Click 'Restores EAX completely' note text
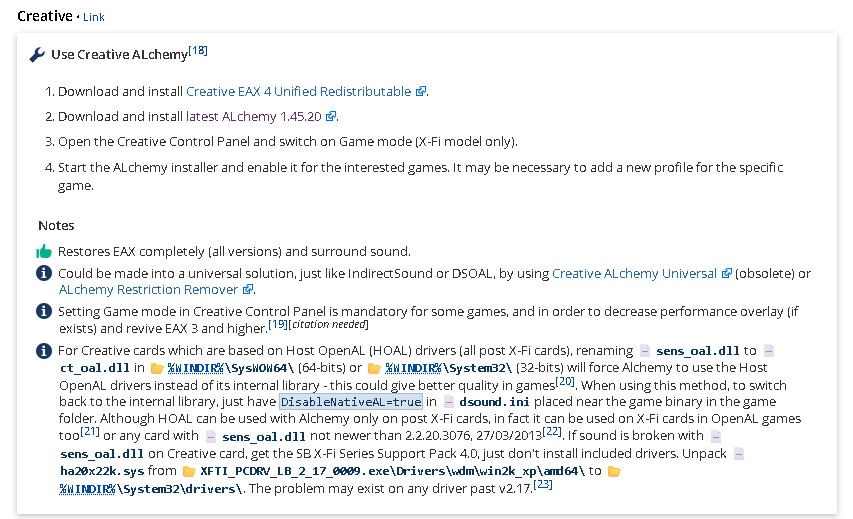The image size is (853, 519). pyautogui.click(x=234, y=251)
